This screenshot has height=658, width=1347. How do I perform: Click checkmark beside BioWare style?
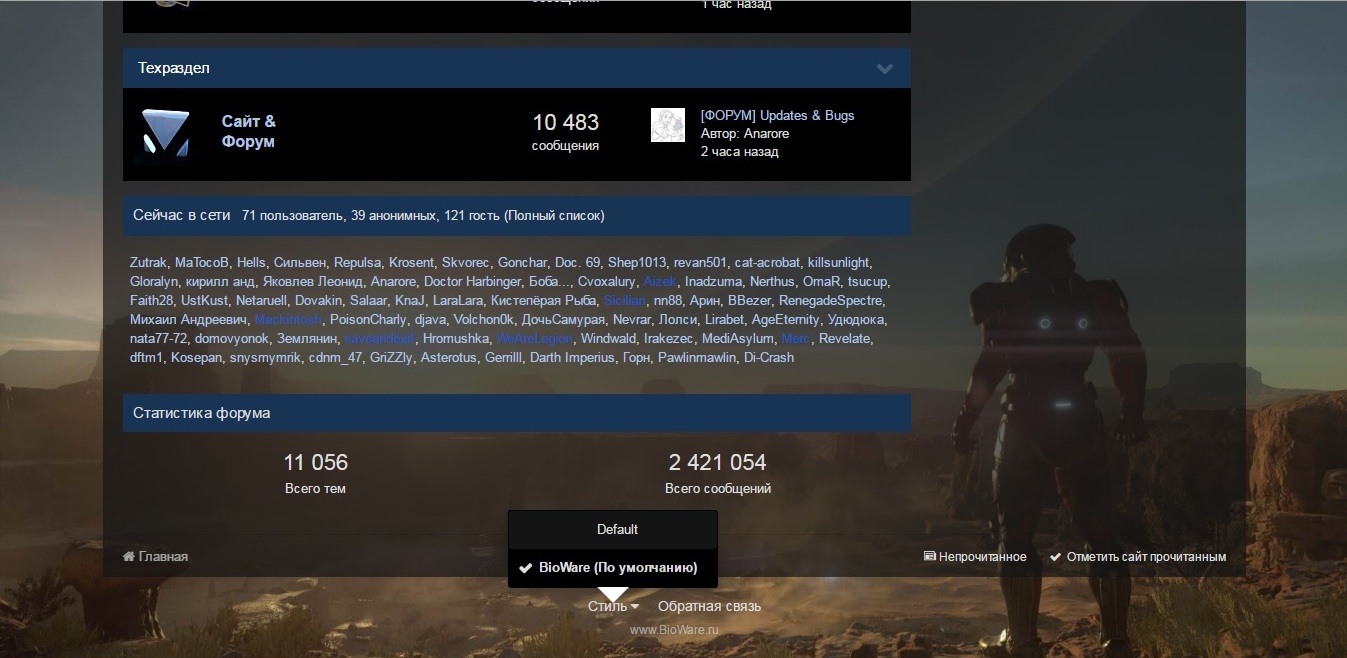point(525,568)
